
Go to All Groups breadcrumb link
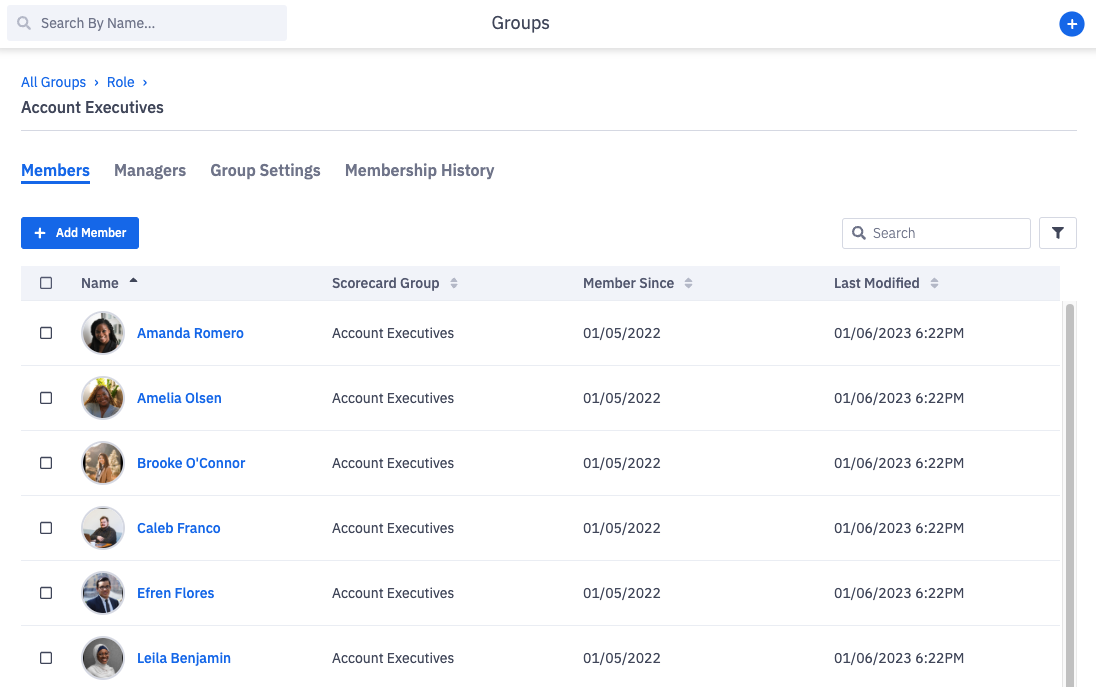pyautogui.click(x=53, y=82)
